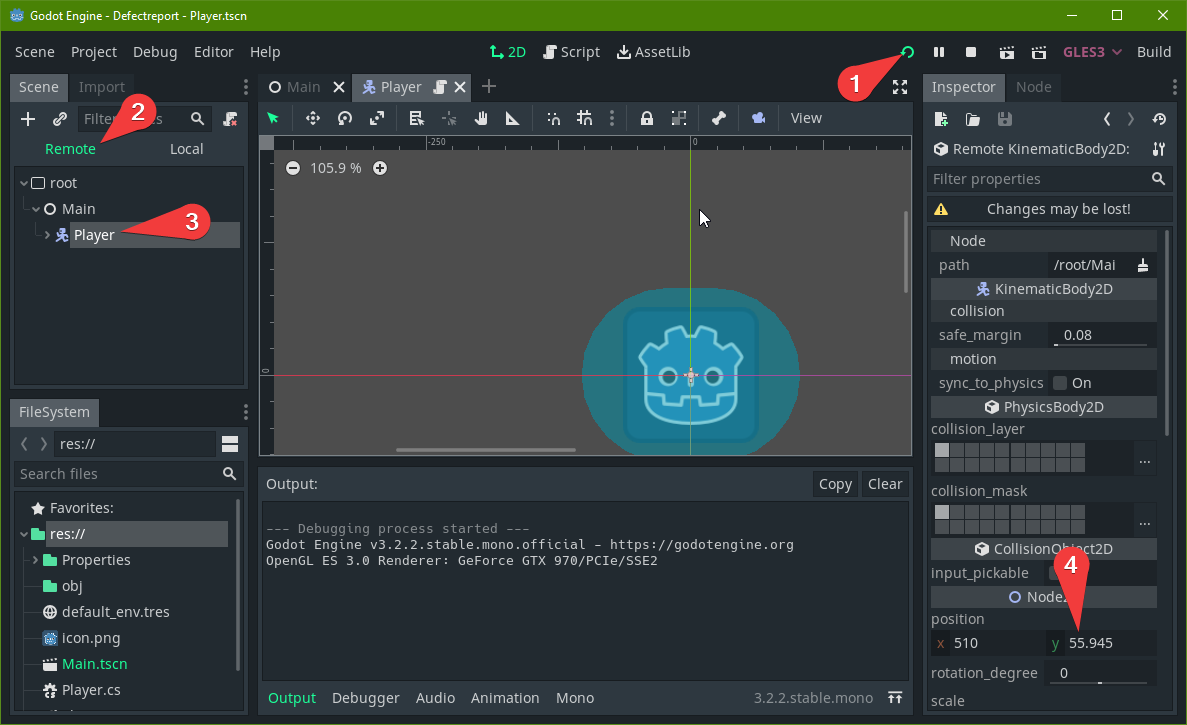Switch to Pan Mode in the canvas toolbar
Screen dimensions: 1187x725
click(483, 118)
